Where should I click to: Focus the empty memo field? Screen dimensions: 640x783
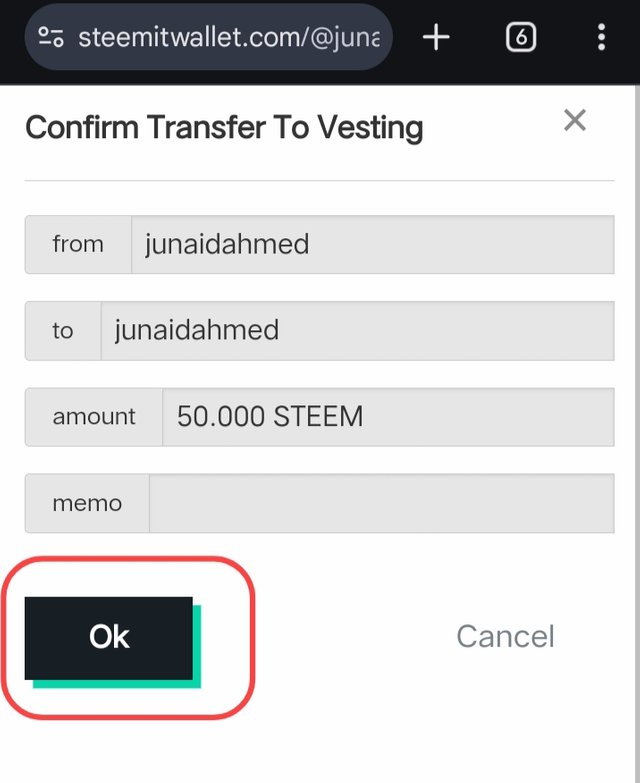(x=381, y=503)
